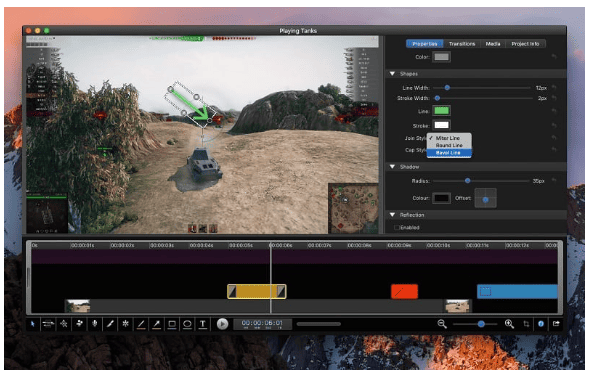Select the yellow arrow clip in timeline
Viewport: 591px width, 374px height.
click(x=257, y=291)
